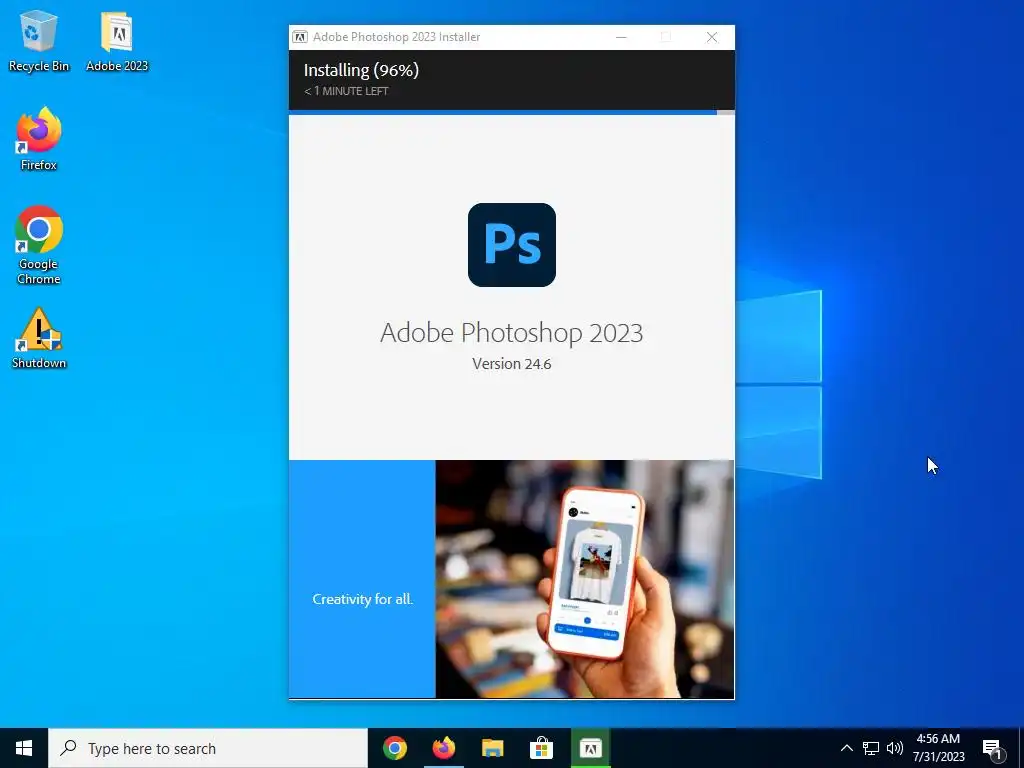This screenshot has height=768, width=1024.
Task: Open the Recycle Bin desktop icon
Action: pos(39,40)
